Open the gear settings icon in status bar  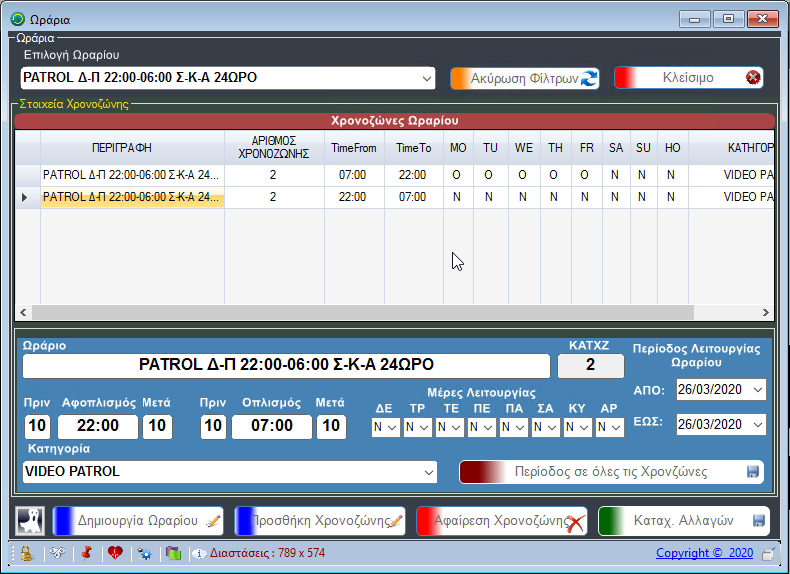click(145, 553)
